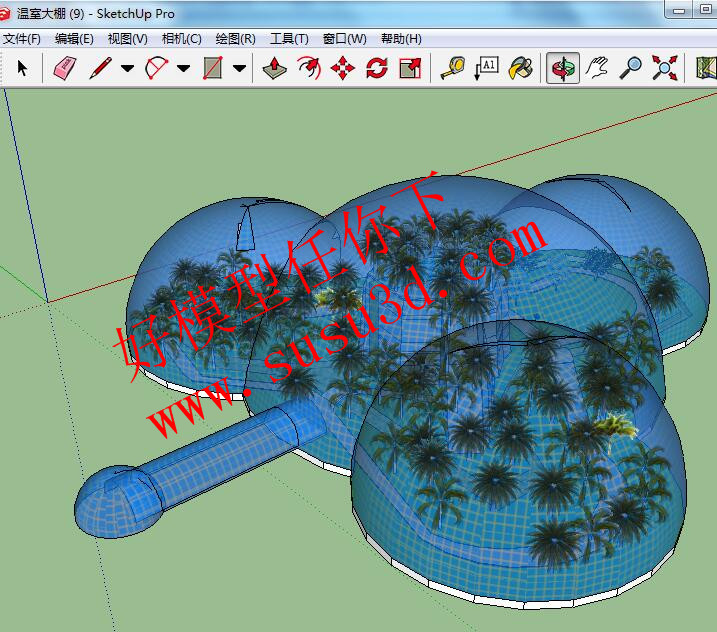
Task: Choose the Rotate tool
Action: tap(377, 68)
